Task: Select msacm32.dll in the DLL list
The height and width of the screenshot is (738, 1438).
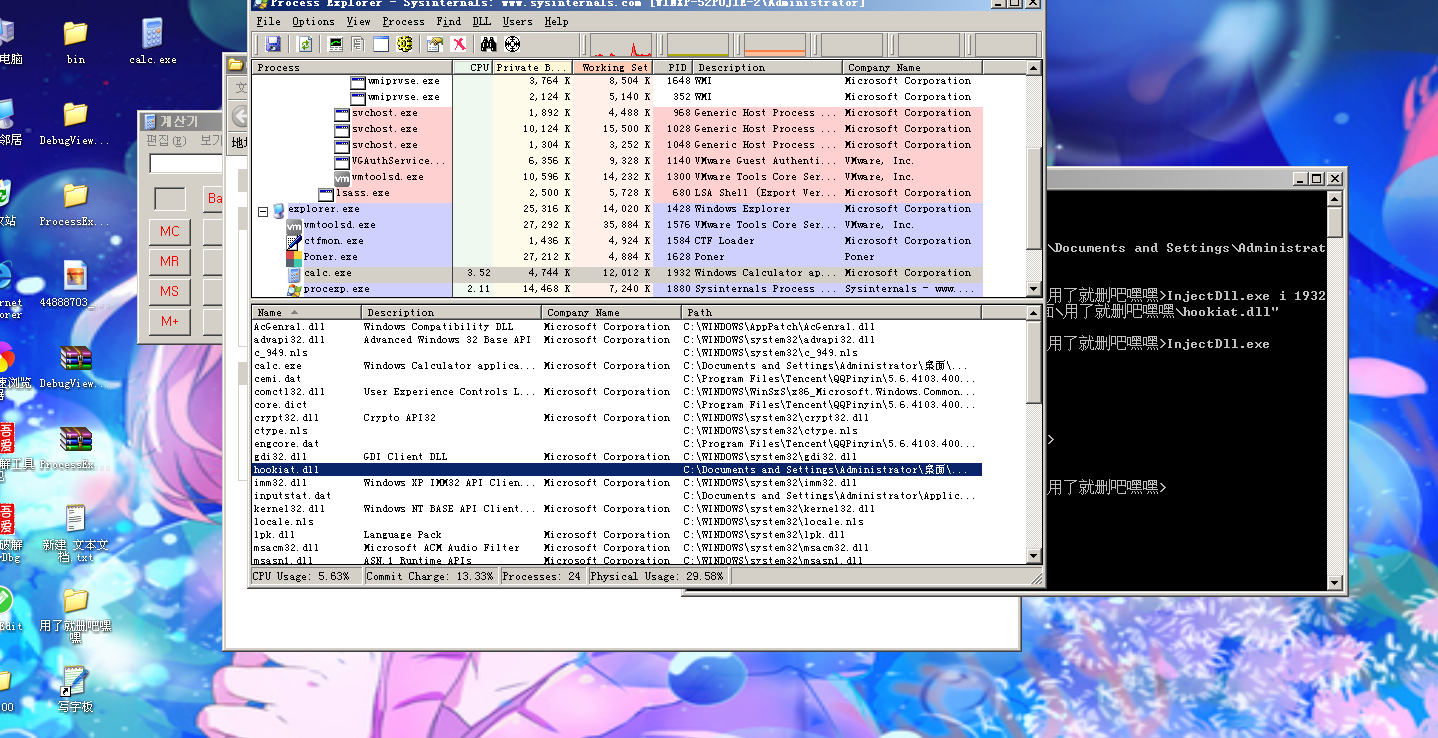Action: pyautogui.click(x=617, y=547)
